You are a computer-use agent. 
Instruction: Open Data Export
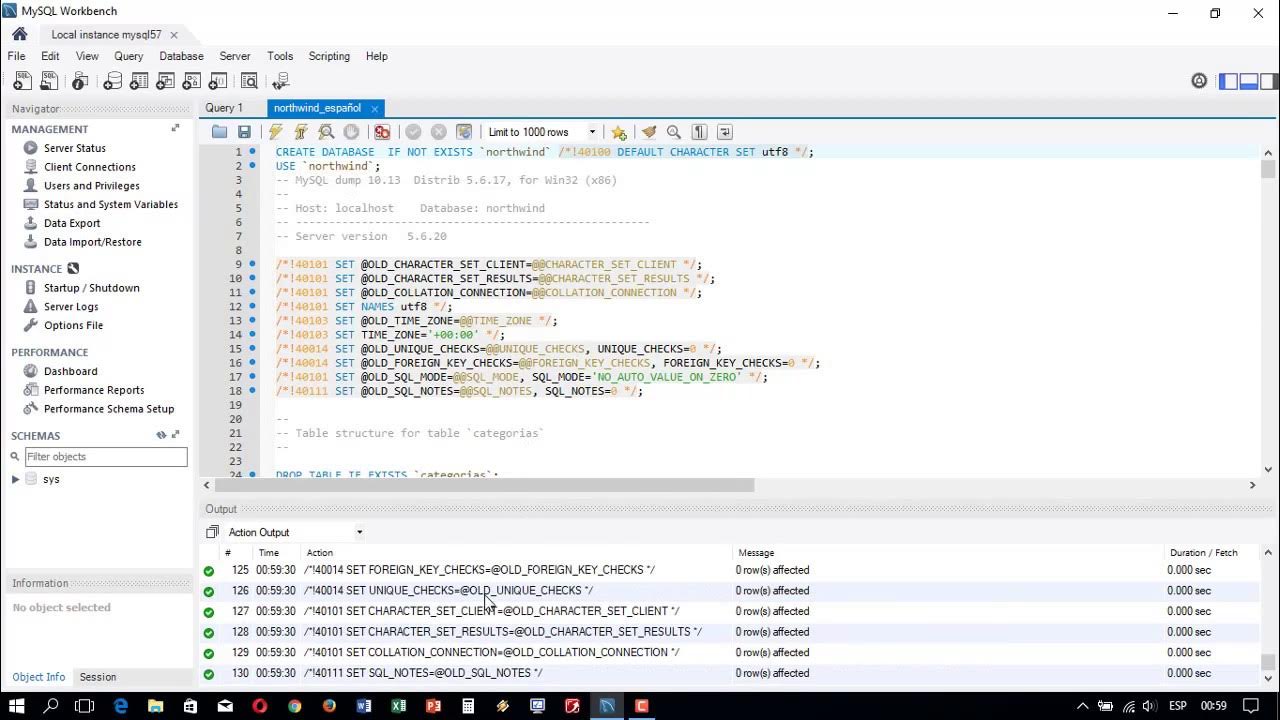click(72, 223)
